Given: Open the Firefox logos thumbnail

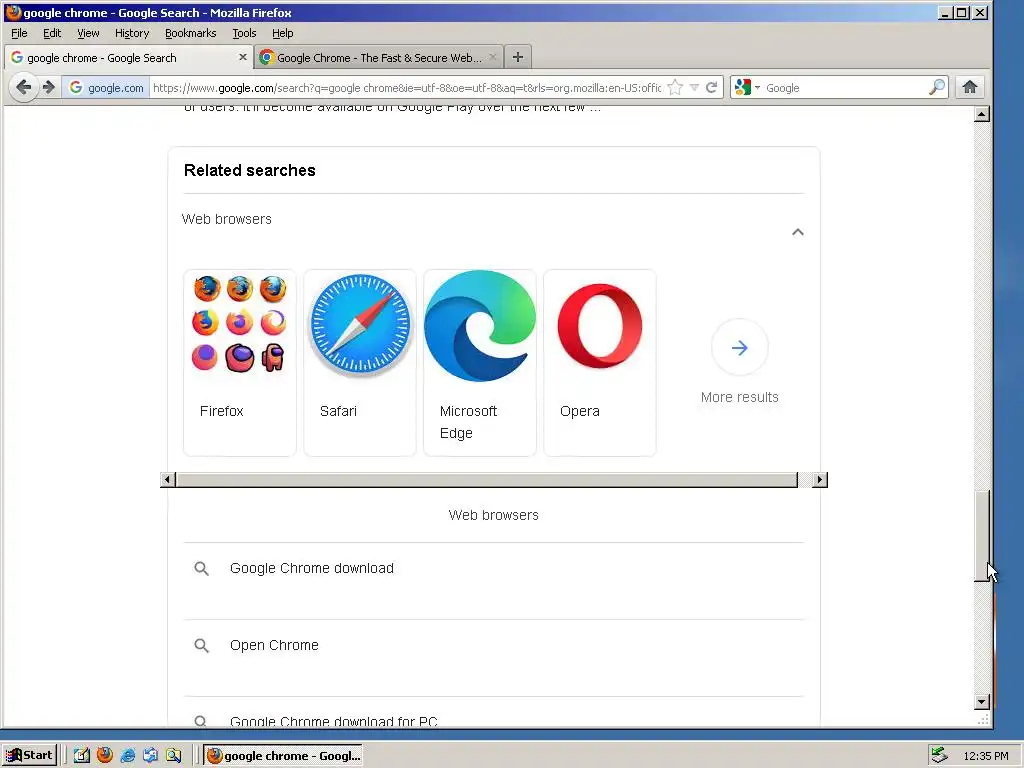Looking at the screenshot, I should [240, 325].
